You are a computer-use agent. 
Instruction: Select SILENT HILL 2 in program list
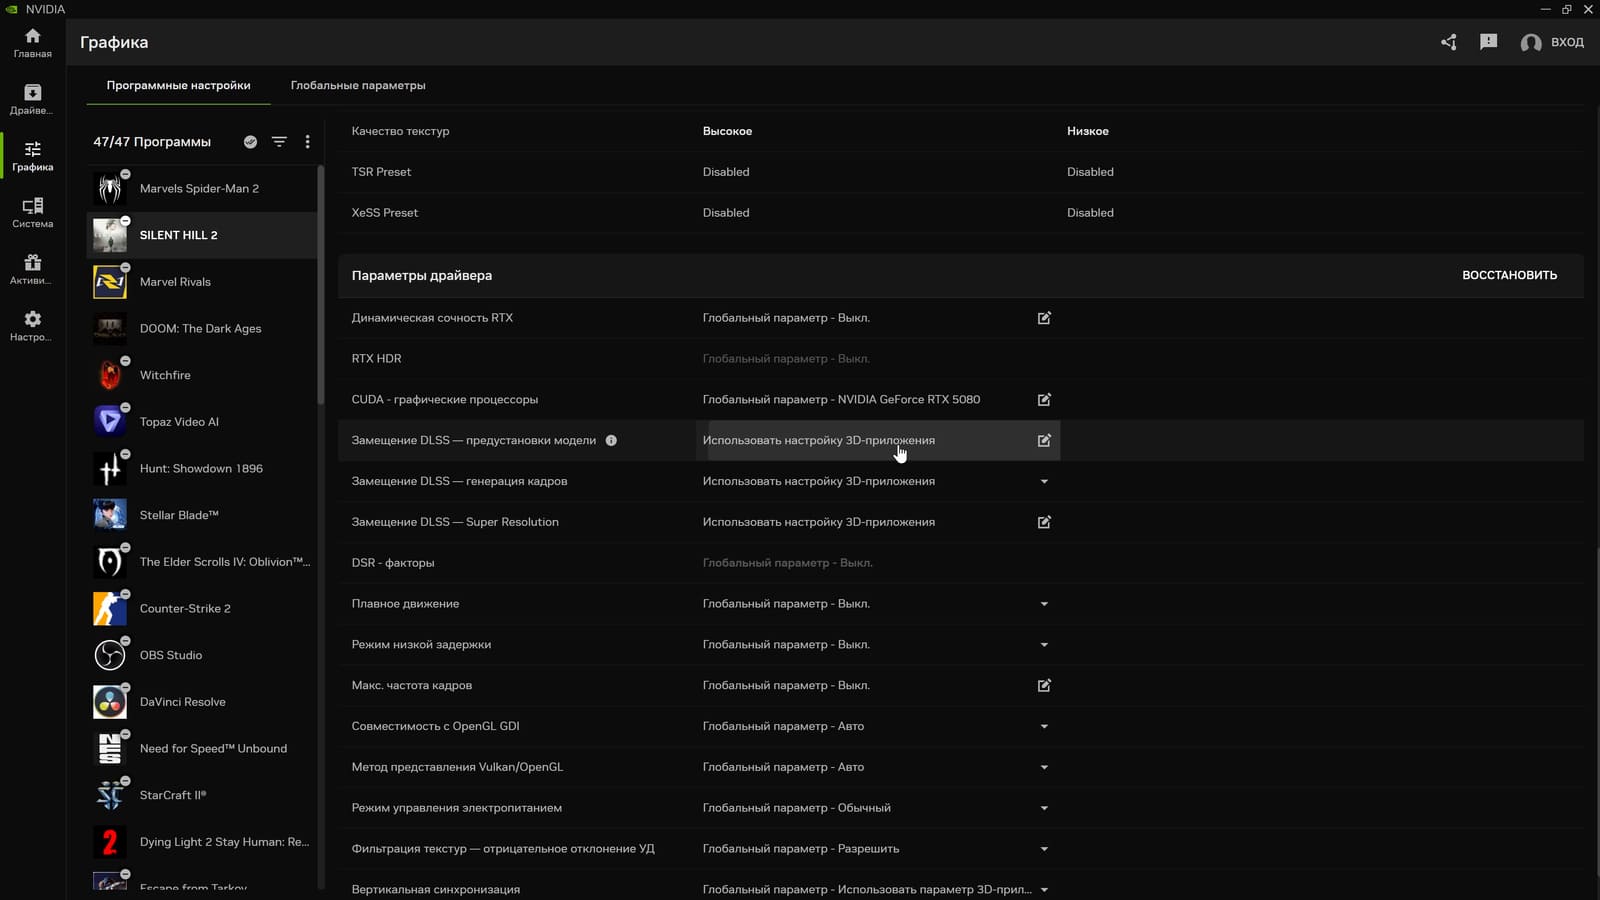[202, 235]
